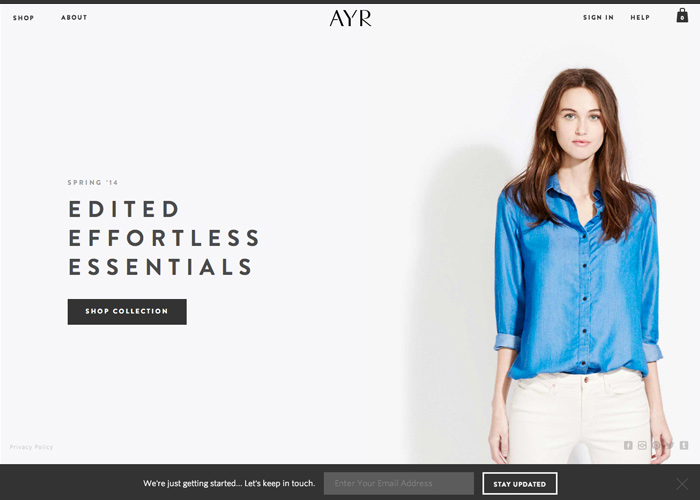
Task: Click the AYR logo at top center
Action: pos(350,18)
